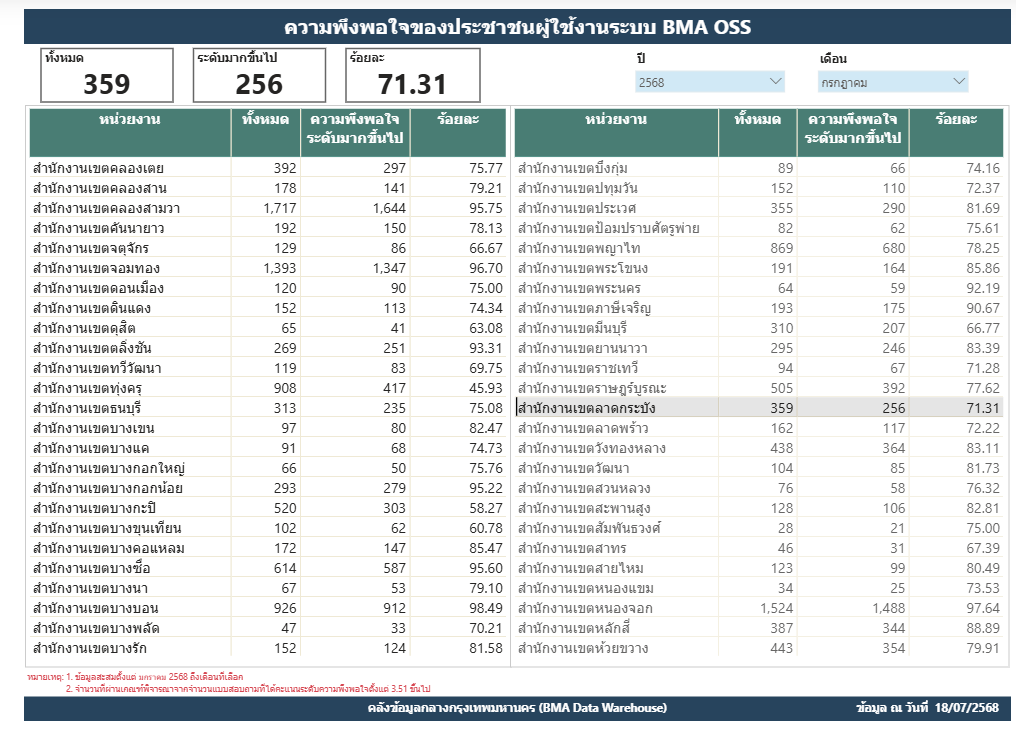The width and height of the screenshot is (1016, 730).
Task: Select row สำนักงานเขตพระโขนง
Action: point(759,268)
